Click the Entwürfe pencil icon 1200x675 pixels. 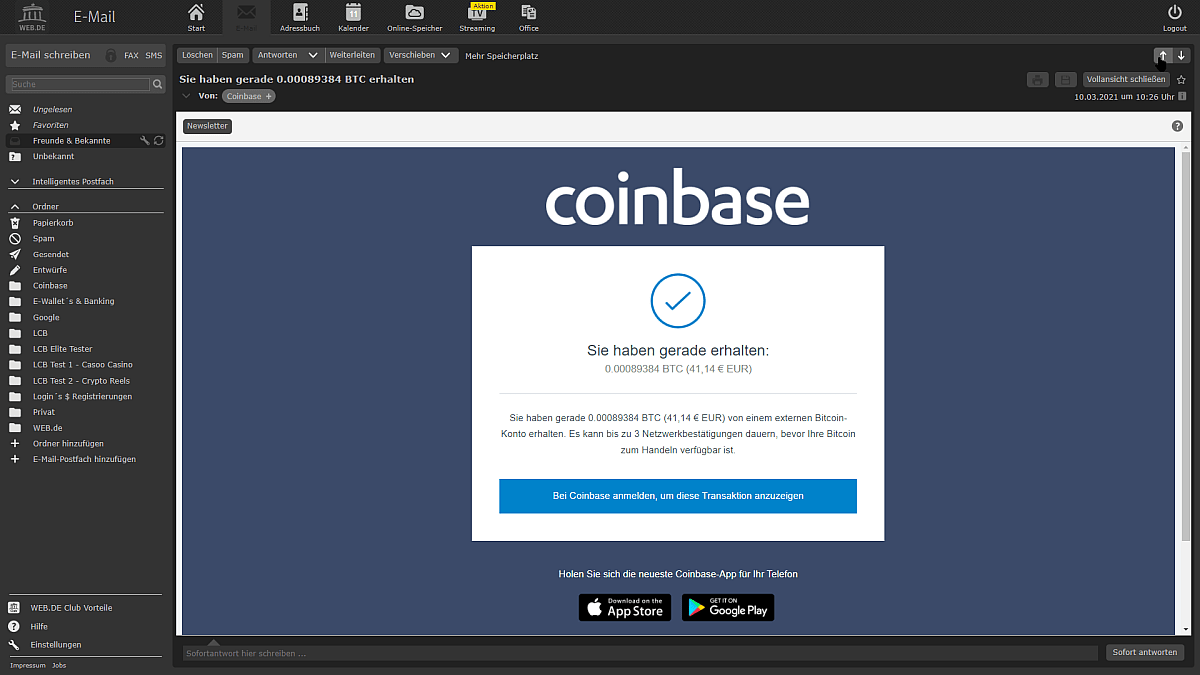(x=15, y=270)
